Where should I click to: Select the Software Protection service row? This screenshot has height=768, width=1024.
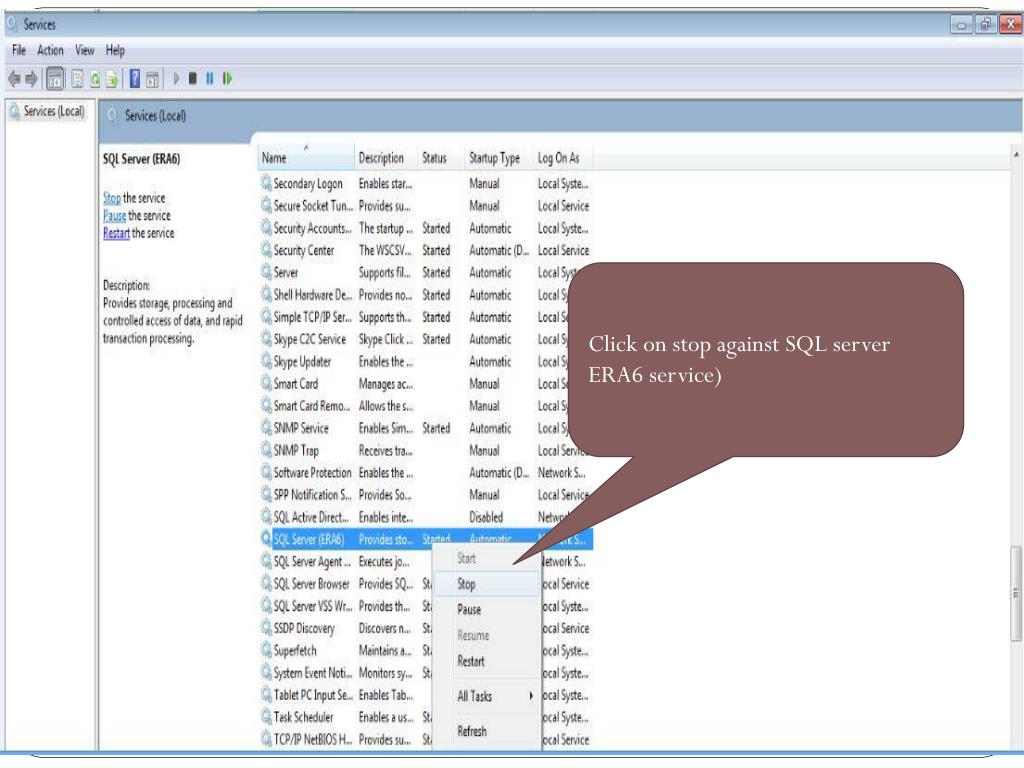tap(425, 472)
